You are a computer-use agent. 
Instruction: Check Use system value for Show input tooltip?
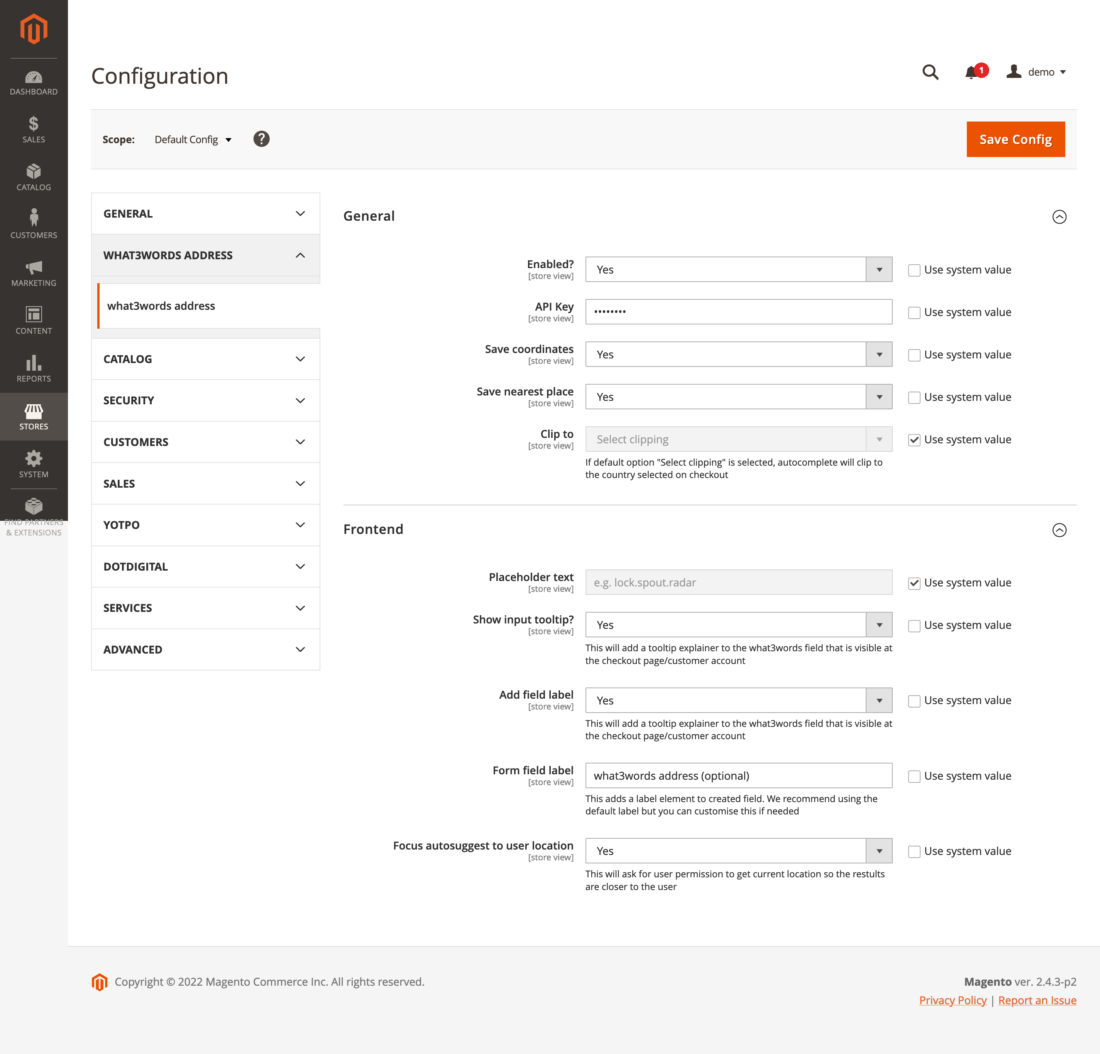pyautogui.click(x=913, y=625)
